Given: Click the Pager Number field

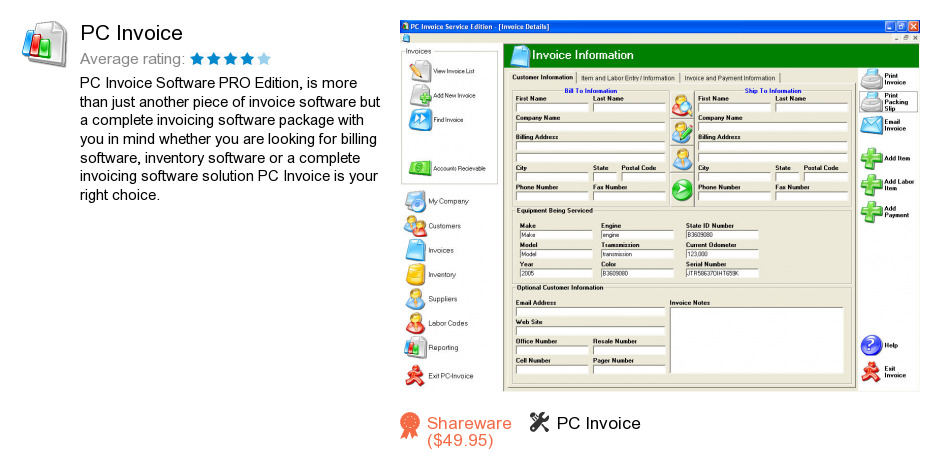Looking at the screenshot, I should click(629, 369).
